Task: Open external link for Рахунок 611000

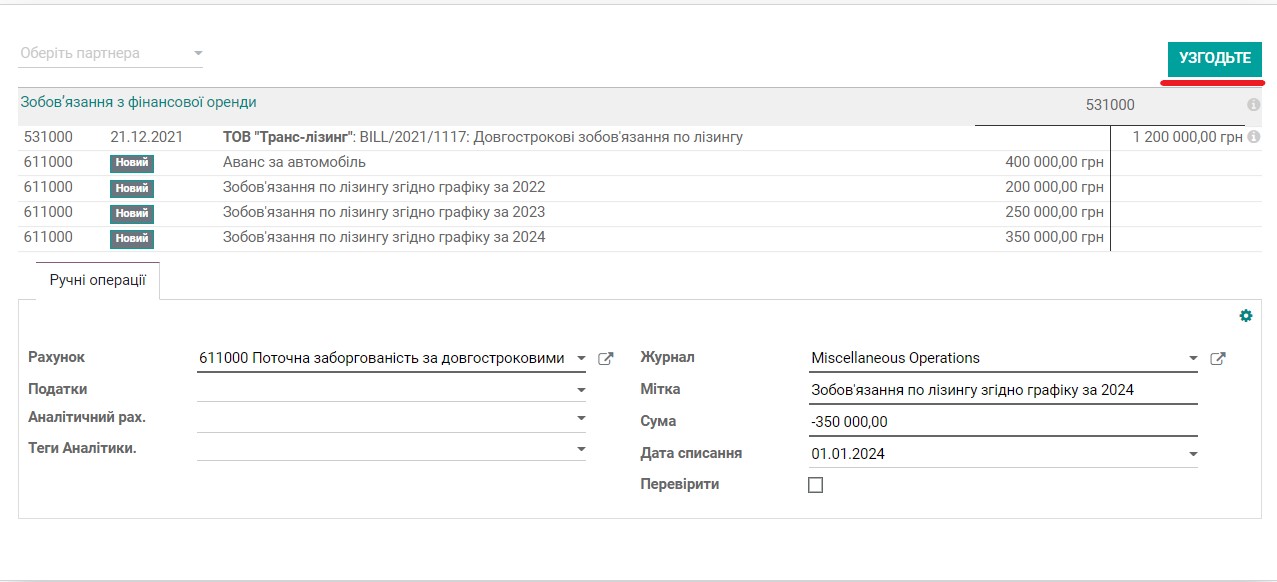Action: coord(606,357)
